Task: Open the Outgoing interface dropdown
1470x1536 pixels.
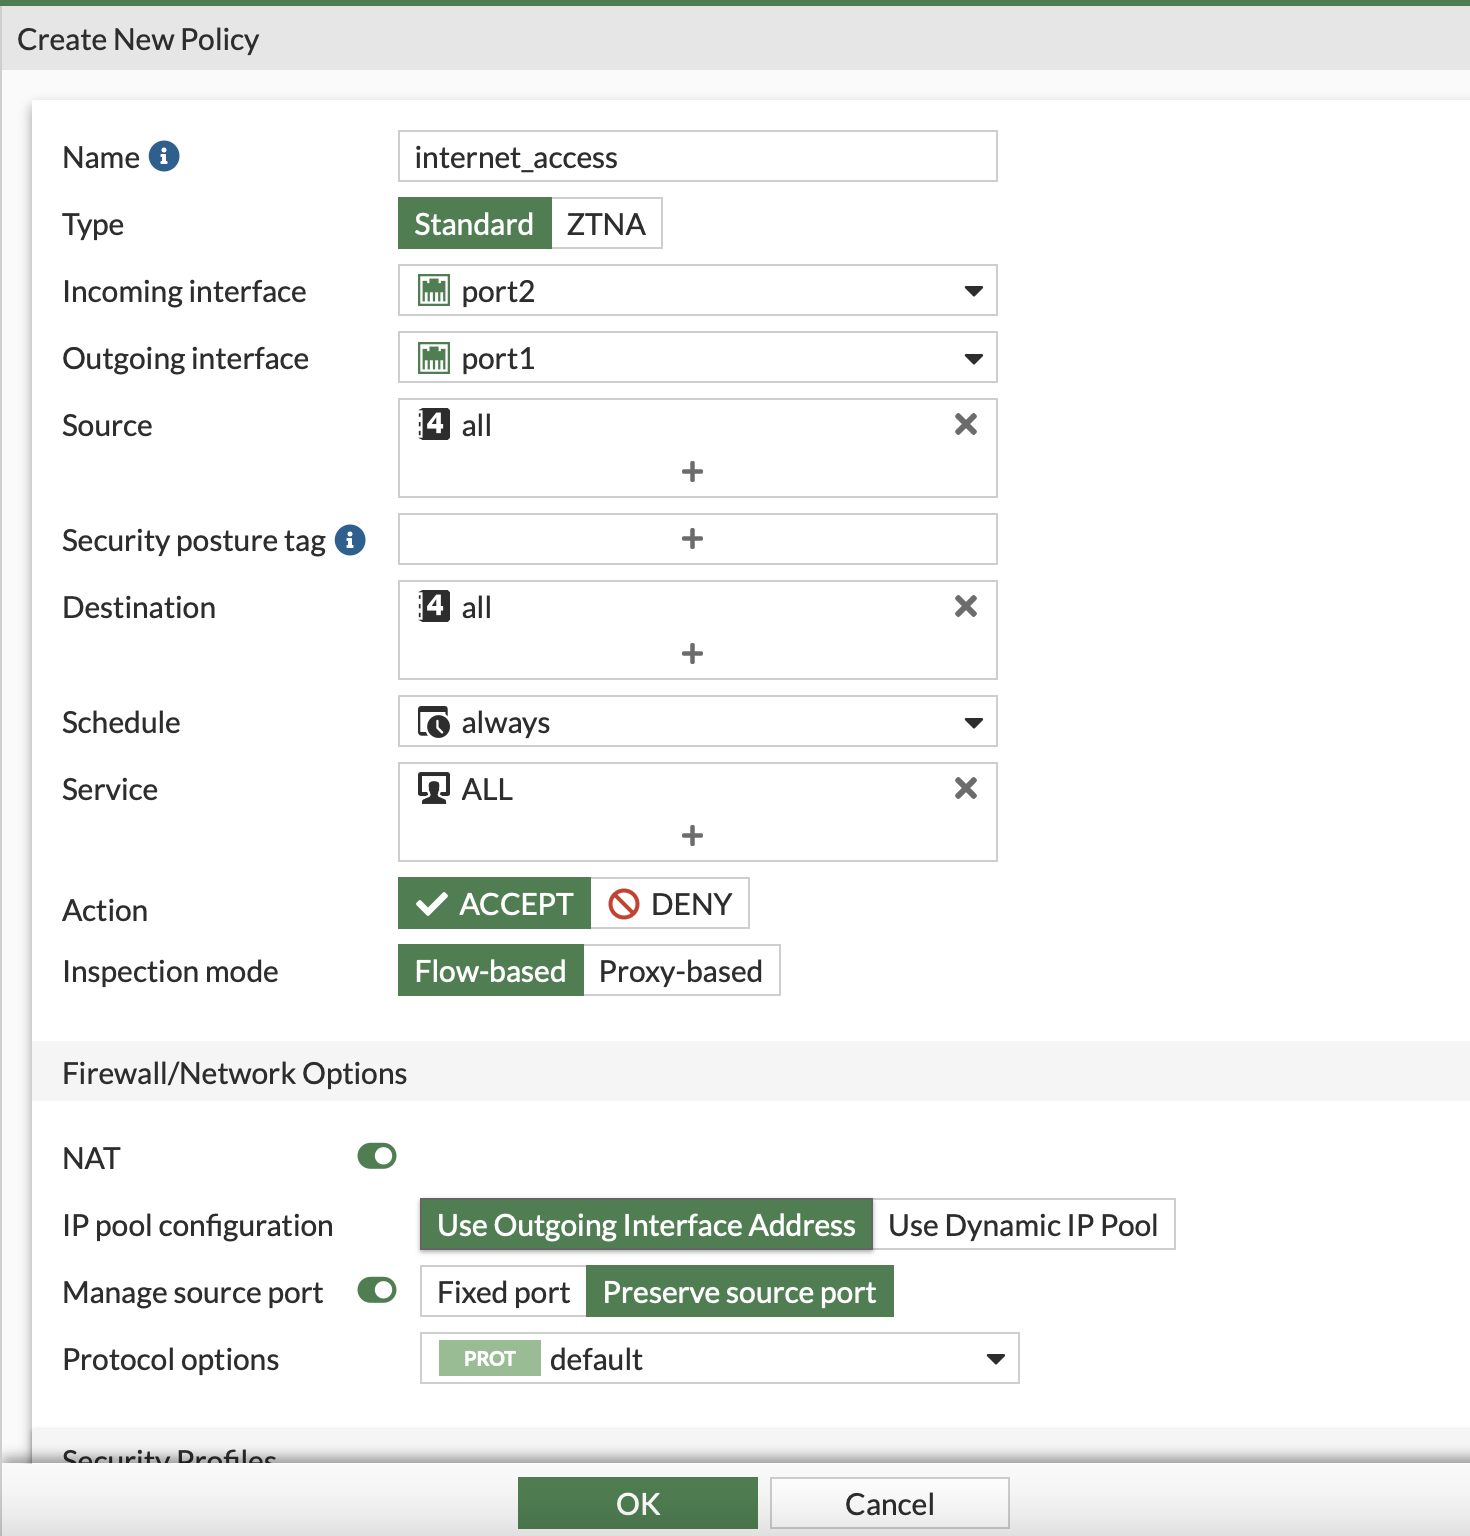Action: tap(698, 357)
